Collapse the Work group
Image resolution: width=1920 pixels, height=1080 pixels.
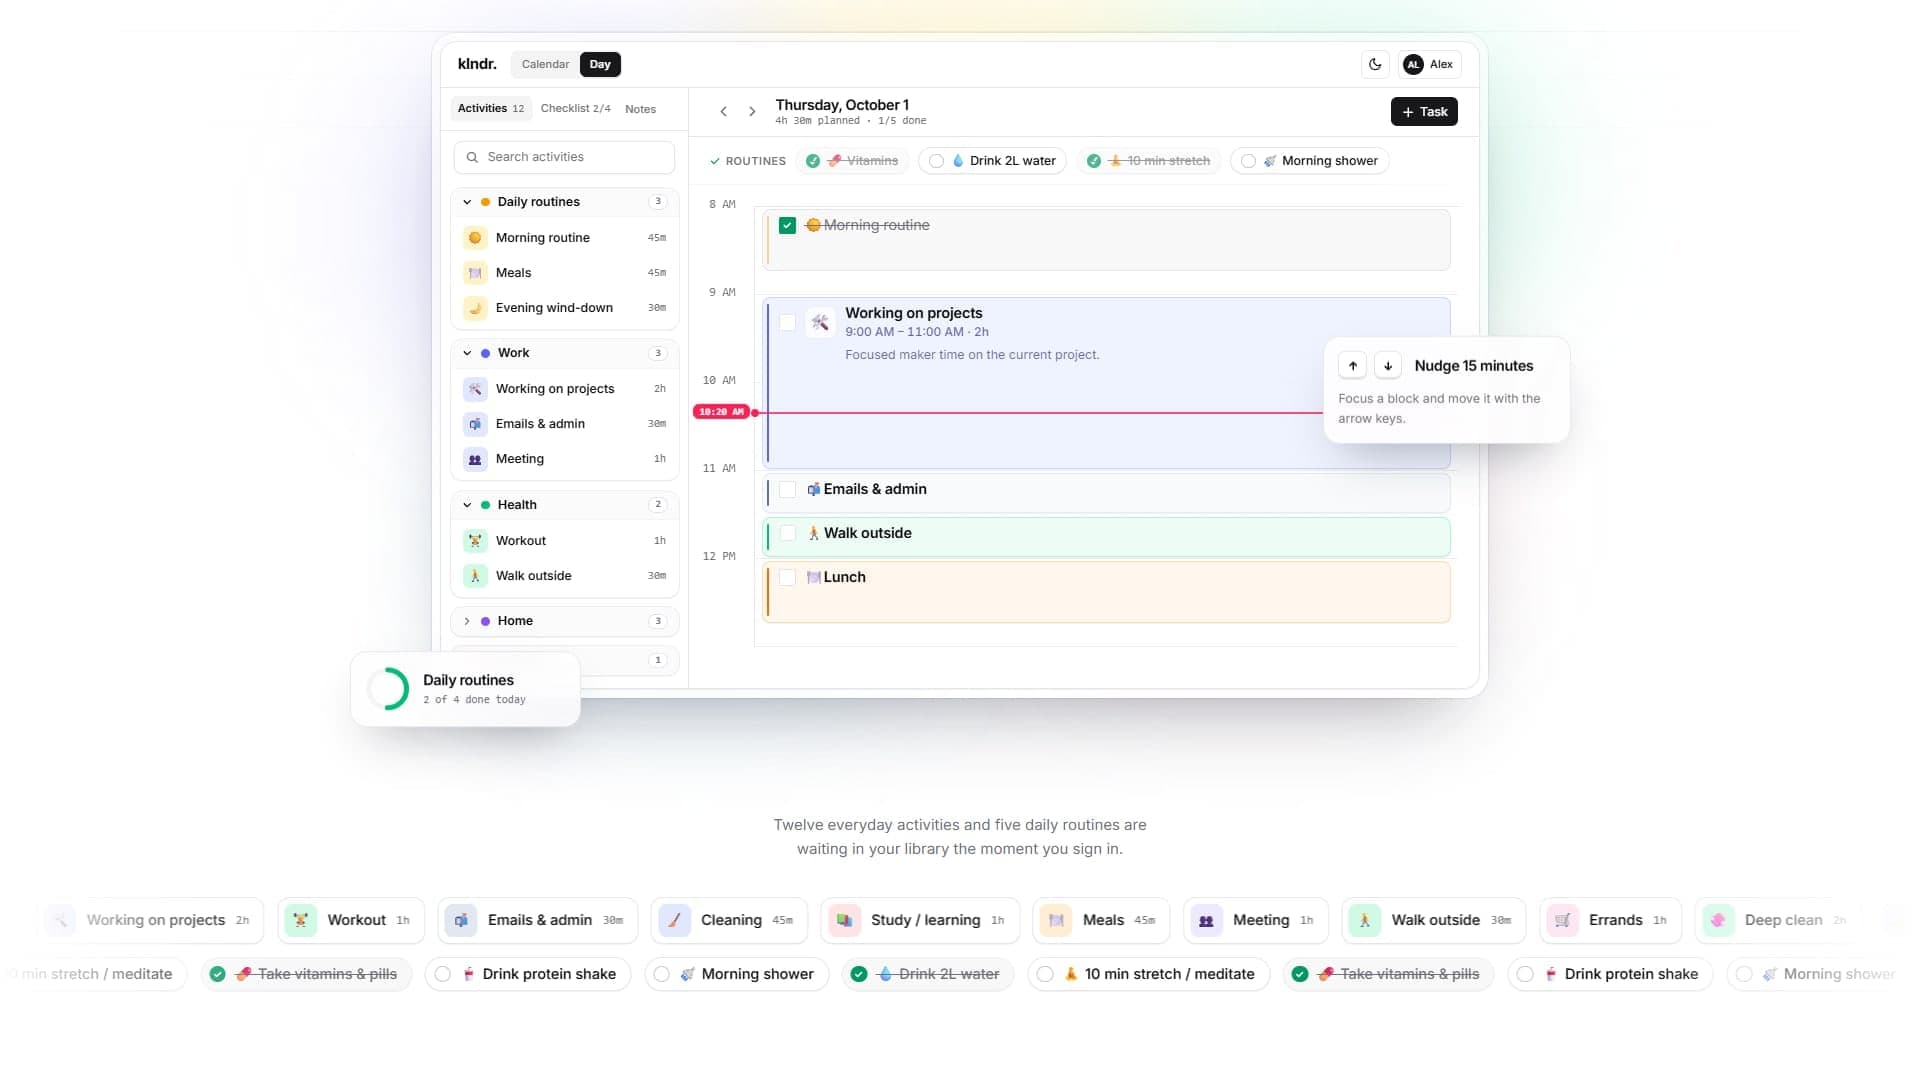click(x=467, y=353)
